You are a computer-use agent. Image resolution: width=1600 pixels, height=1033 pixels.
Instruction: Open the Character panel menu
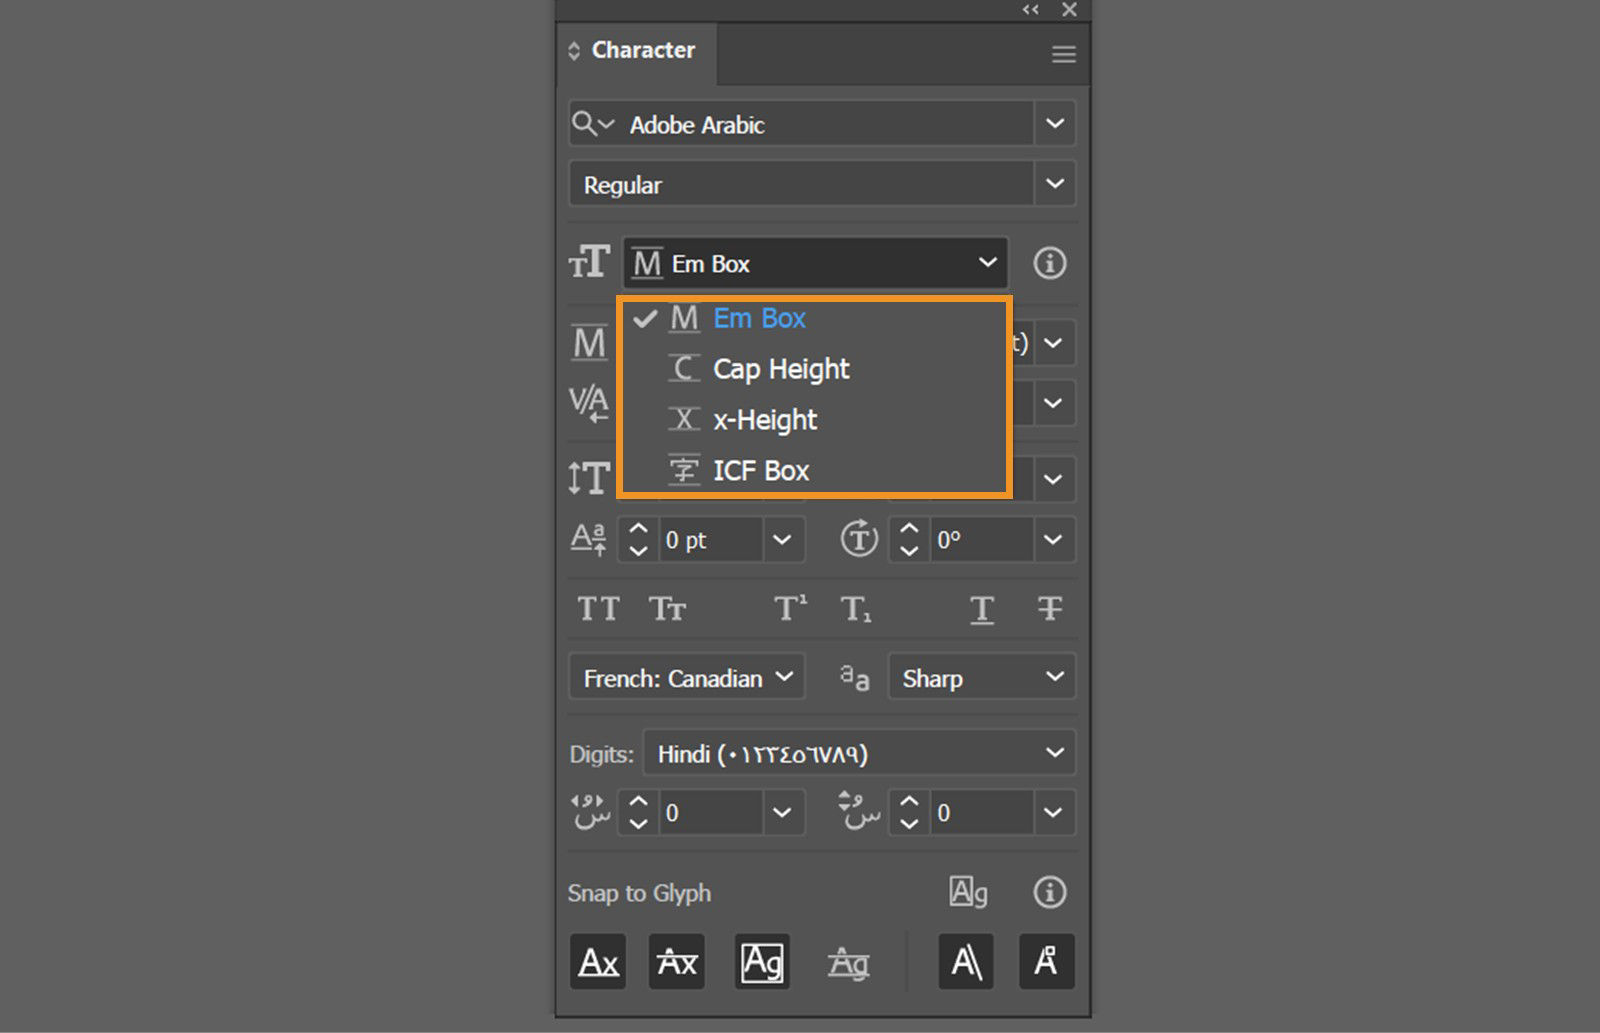(1062, 54)
